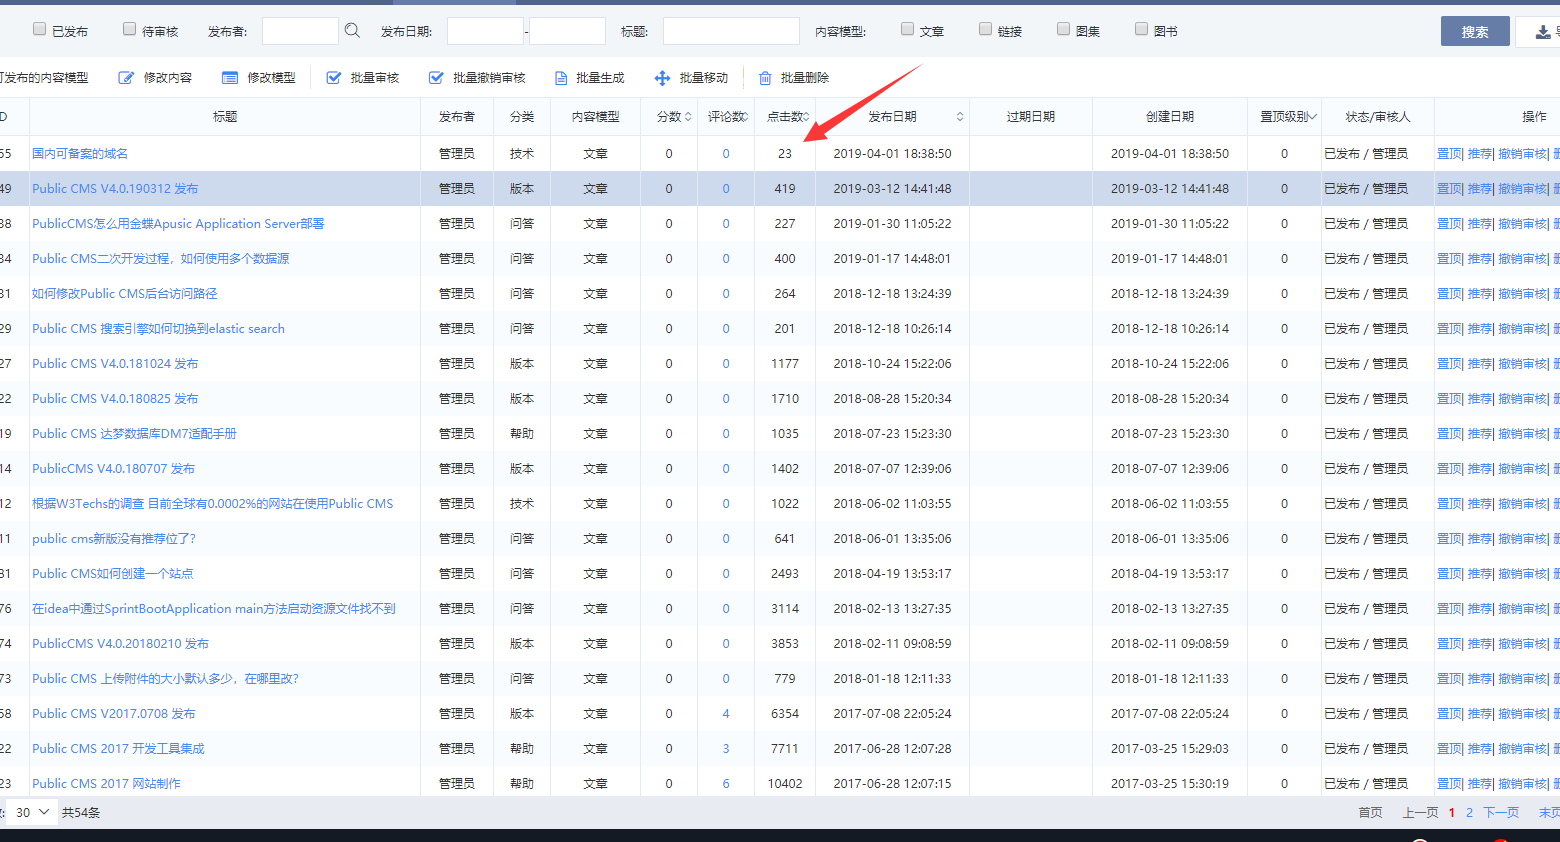This screenshot has width=1560, height=842.
Task: Sort by 点击数 column header
Action: point(787,117)
